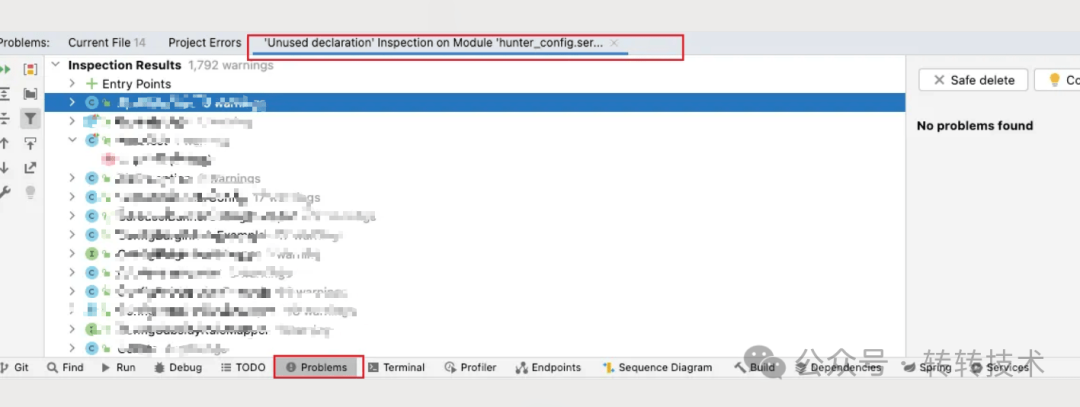Click the Expand All icon
This screenshot has height=407, width=1080.
point(5,94)
